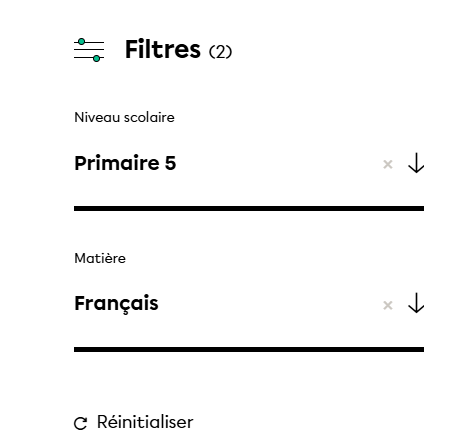Screen dimensions: 466x444
Task: Click the thick underline below Primaire 5
Action: [x=249, y=208]
